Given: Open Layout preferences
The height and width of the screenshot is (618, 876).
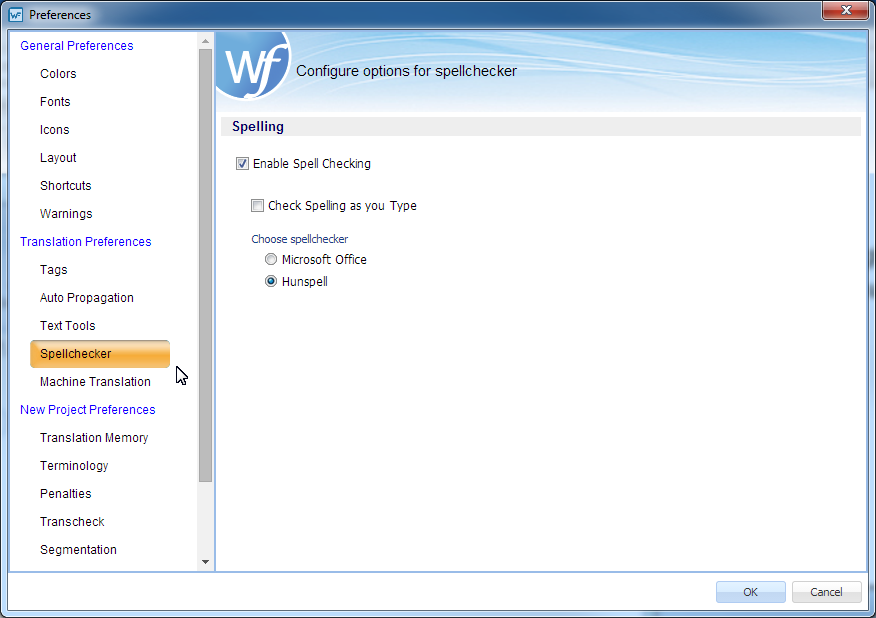Looking at the screenshot, I should [58, 158].
